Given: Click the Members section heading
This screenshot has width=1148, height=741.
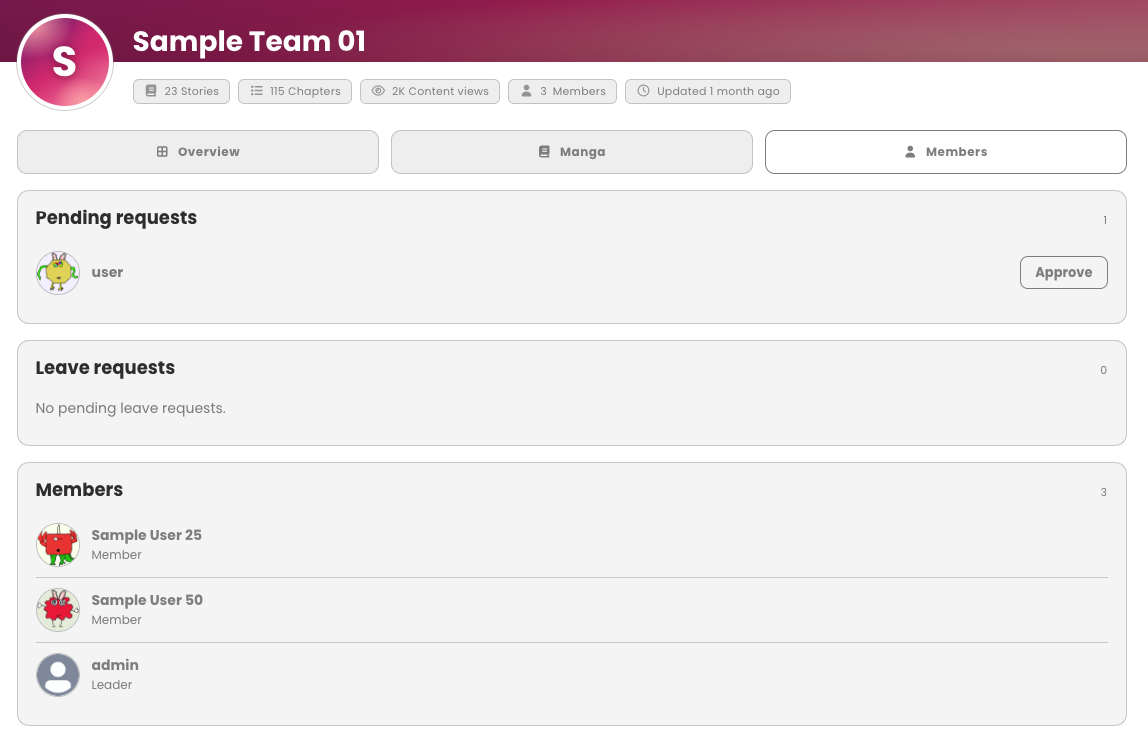Looking at the screenshot, I should point(79,489).
